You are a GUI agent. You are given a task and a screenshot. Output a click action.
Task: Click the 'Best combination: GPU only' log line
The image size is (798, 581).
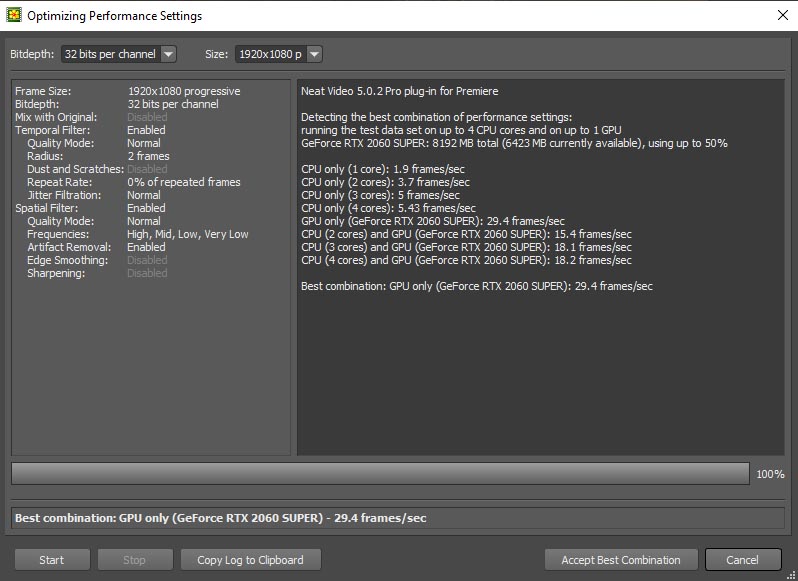pos(476,286)
